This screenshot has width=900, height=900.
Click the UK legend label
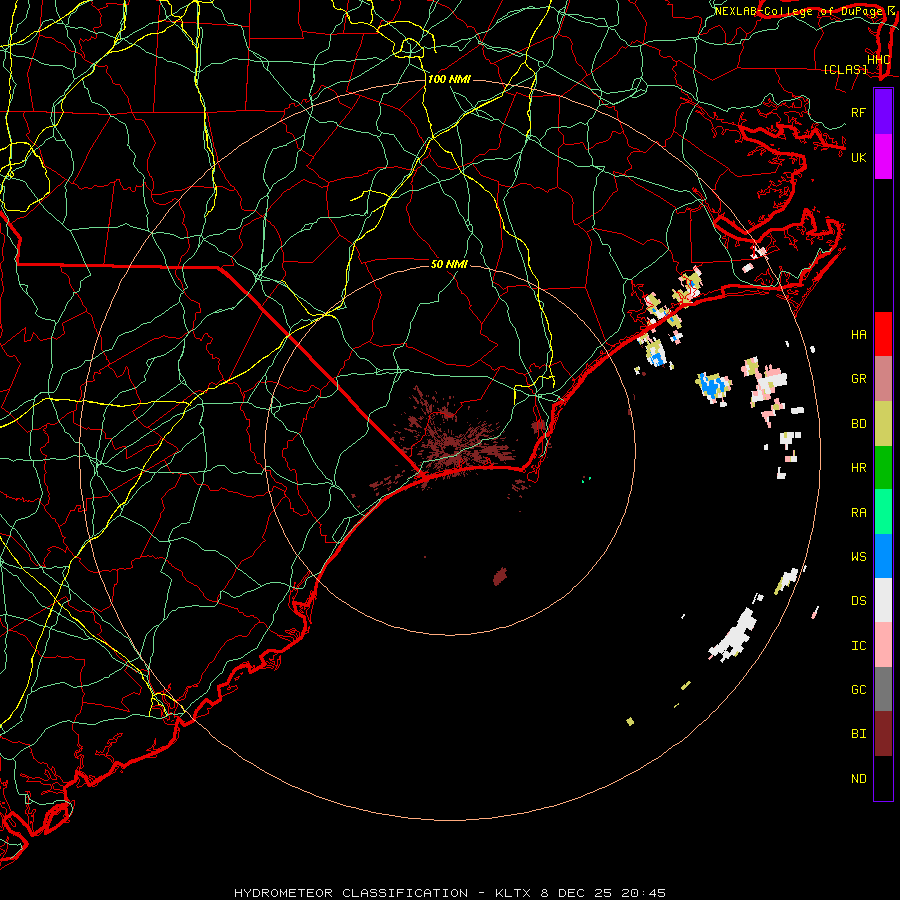(x=858, y=157)
